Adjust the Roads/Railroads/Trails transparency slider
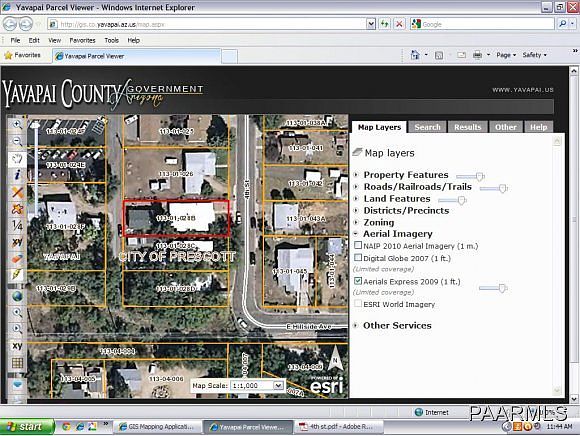Image resolution: width=580 pixels, height=436 pixels. click(x=502, y=189)
